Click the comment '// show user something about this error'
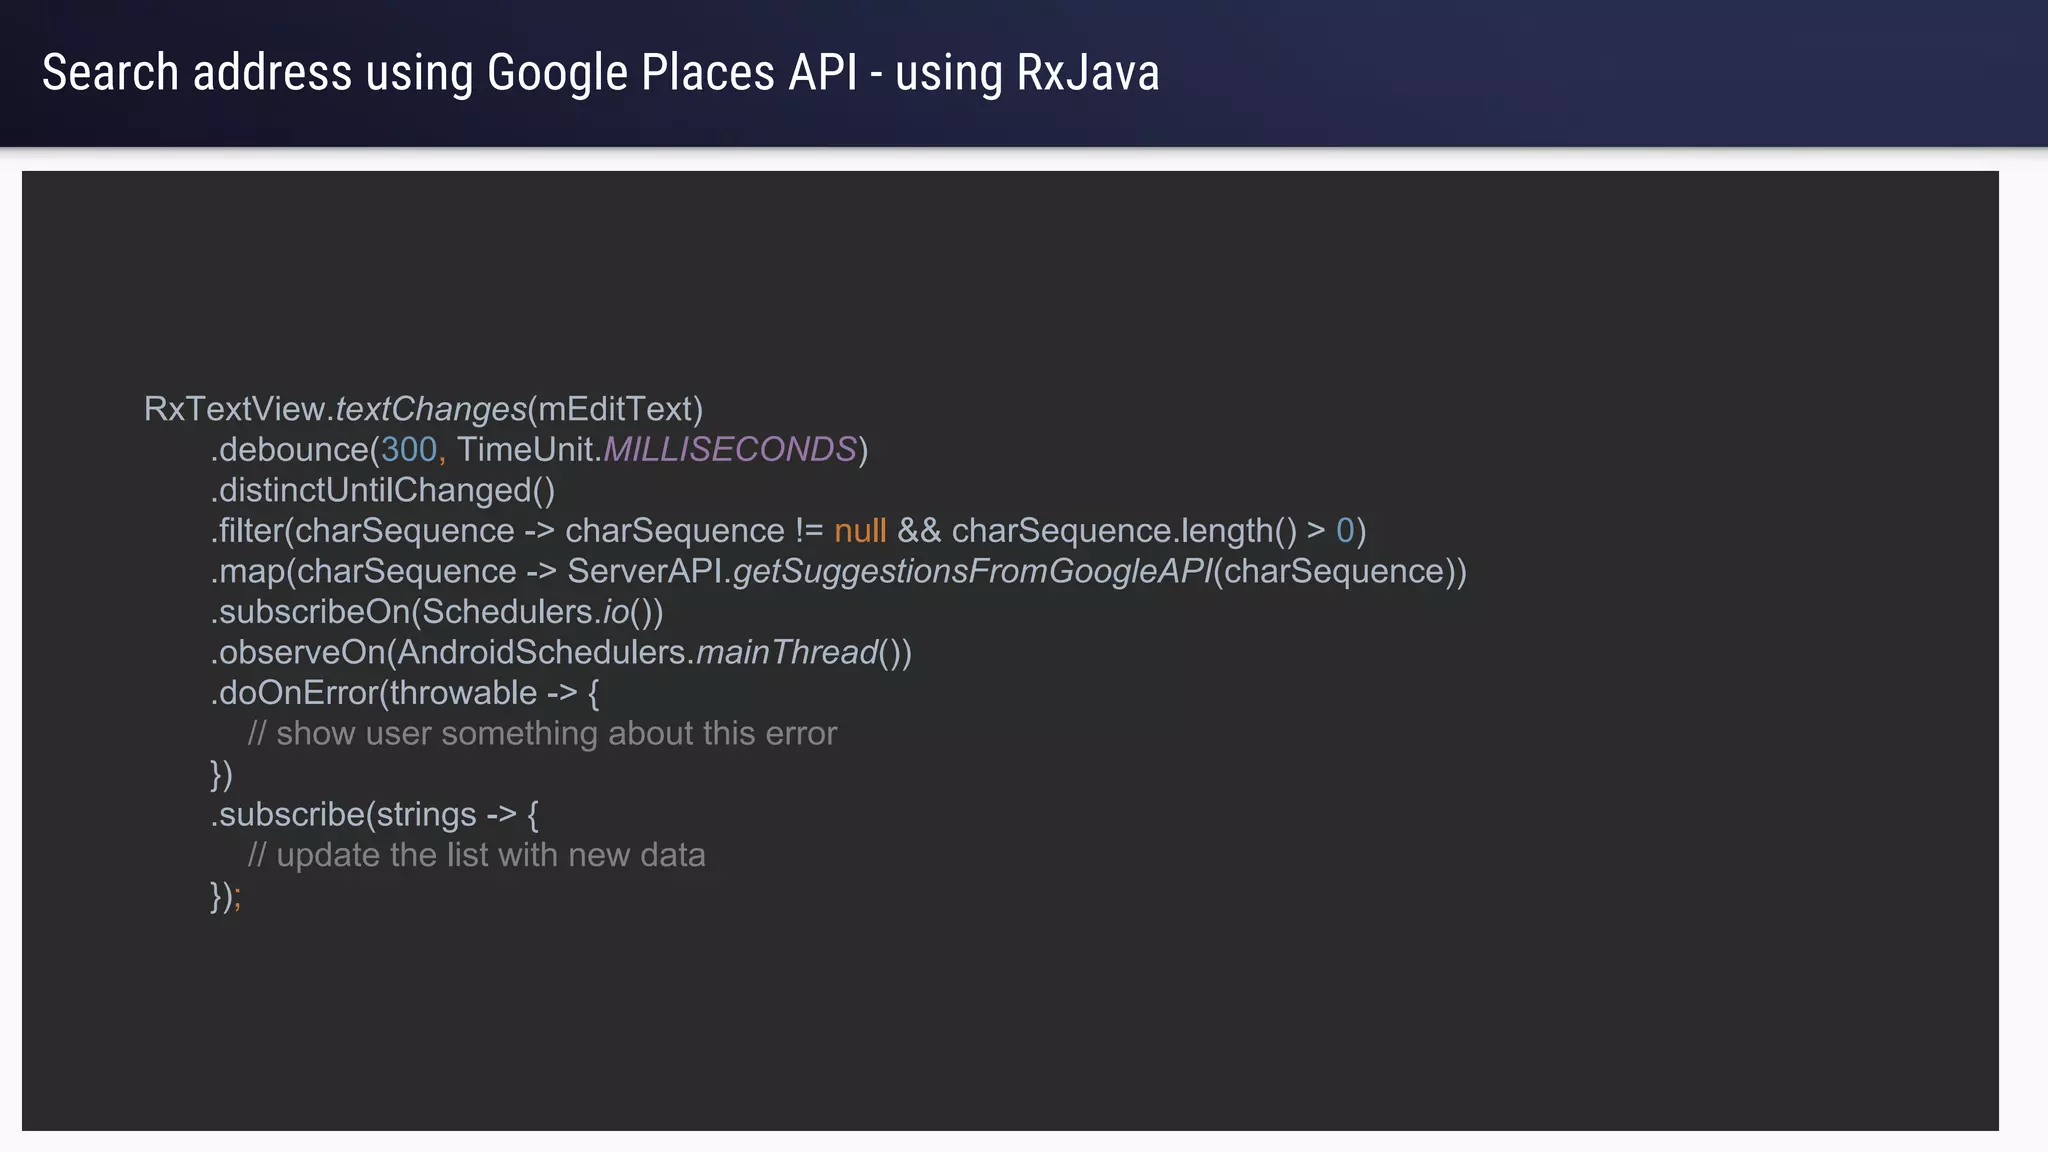This screenshot has height=1152, width=2048. [542, 734]
